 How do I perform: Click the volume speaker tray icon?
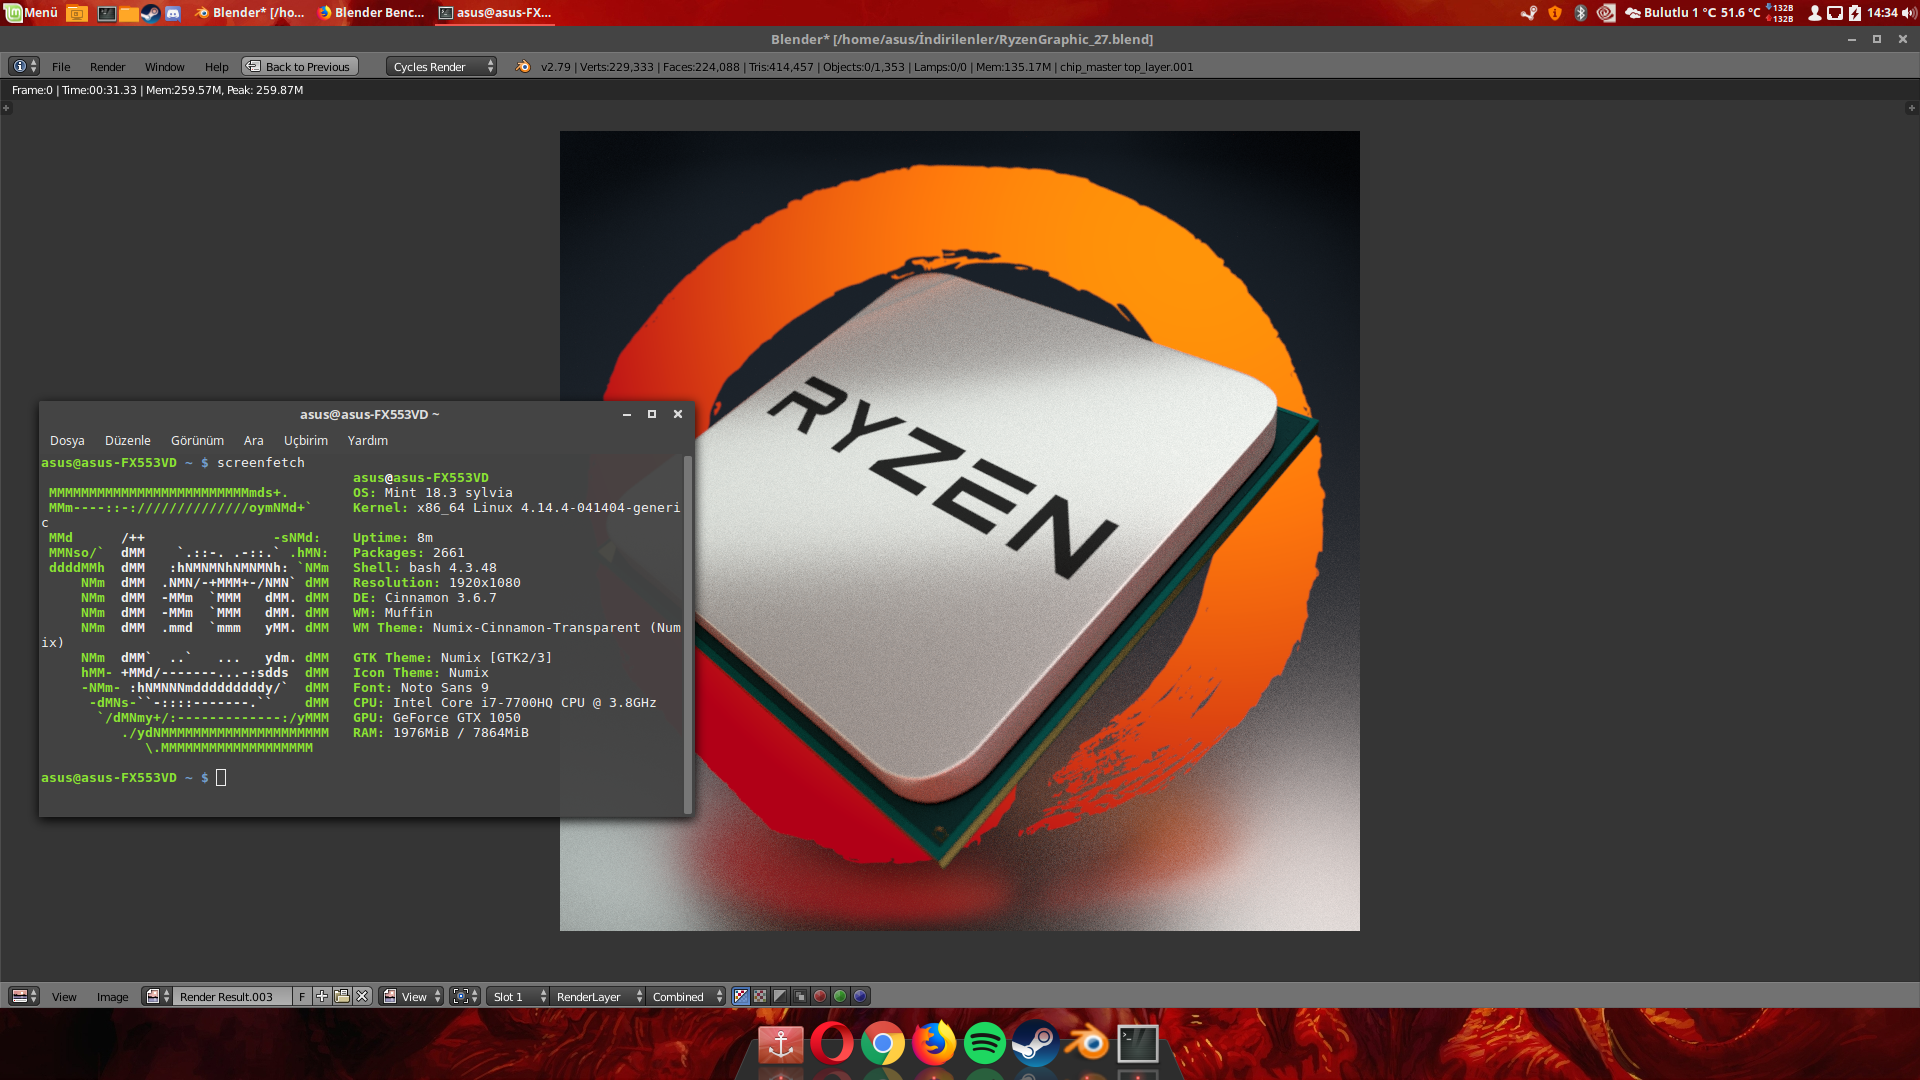point(1908,13)
